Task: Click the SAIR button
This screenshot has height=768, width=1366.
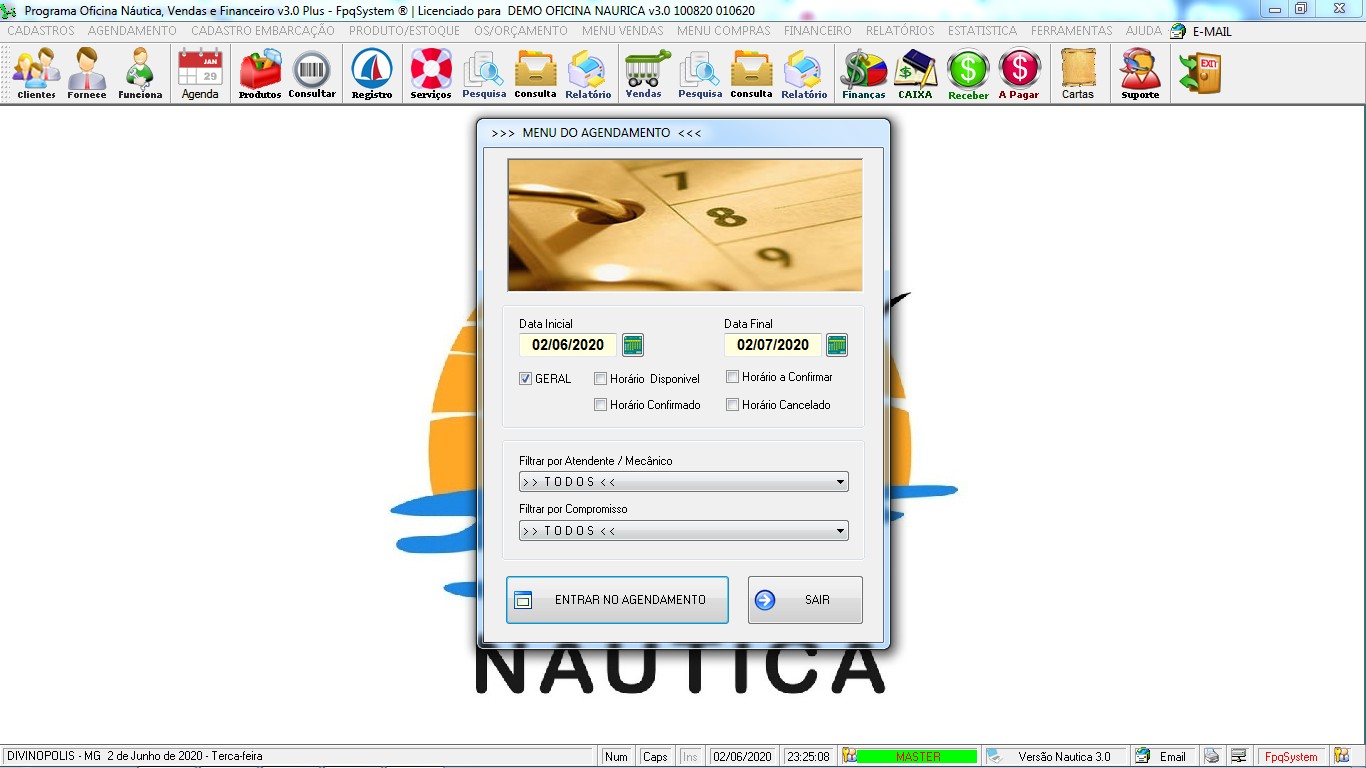Action: pyautogui.click(x=805, y=600)
